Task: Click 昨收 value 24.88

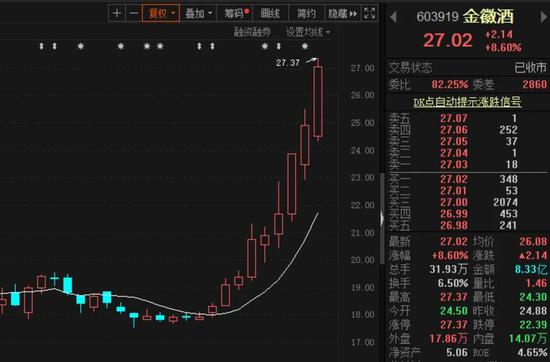Action: point(533,311)
